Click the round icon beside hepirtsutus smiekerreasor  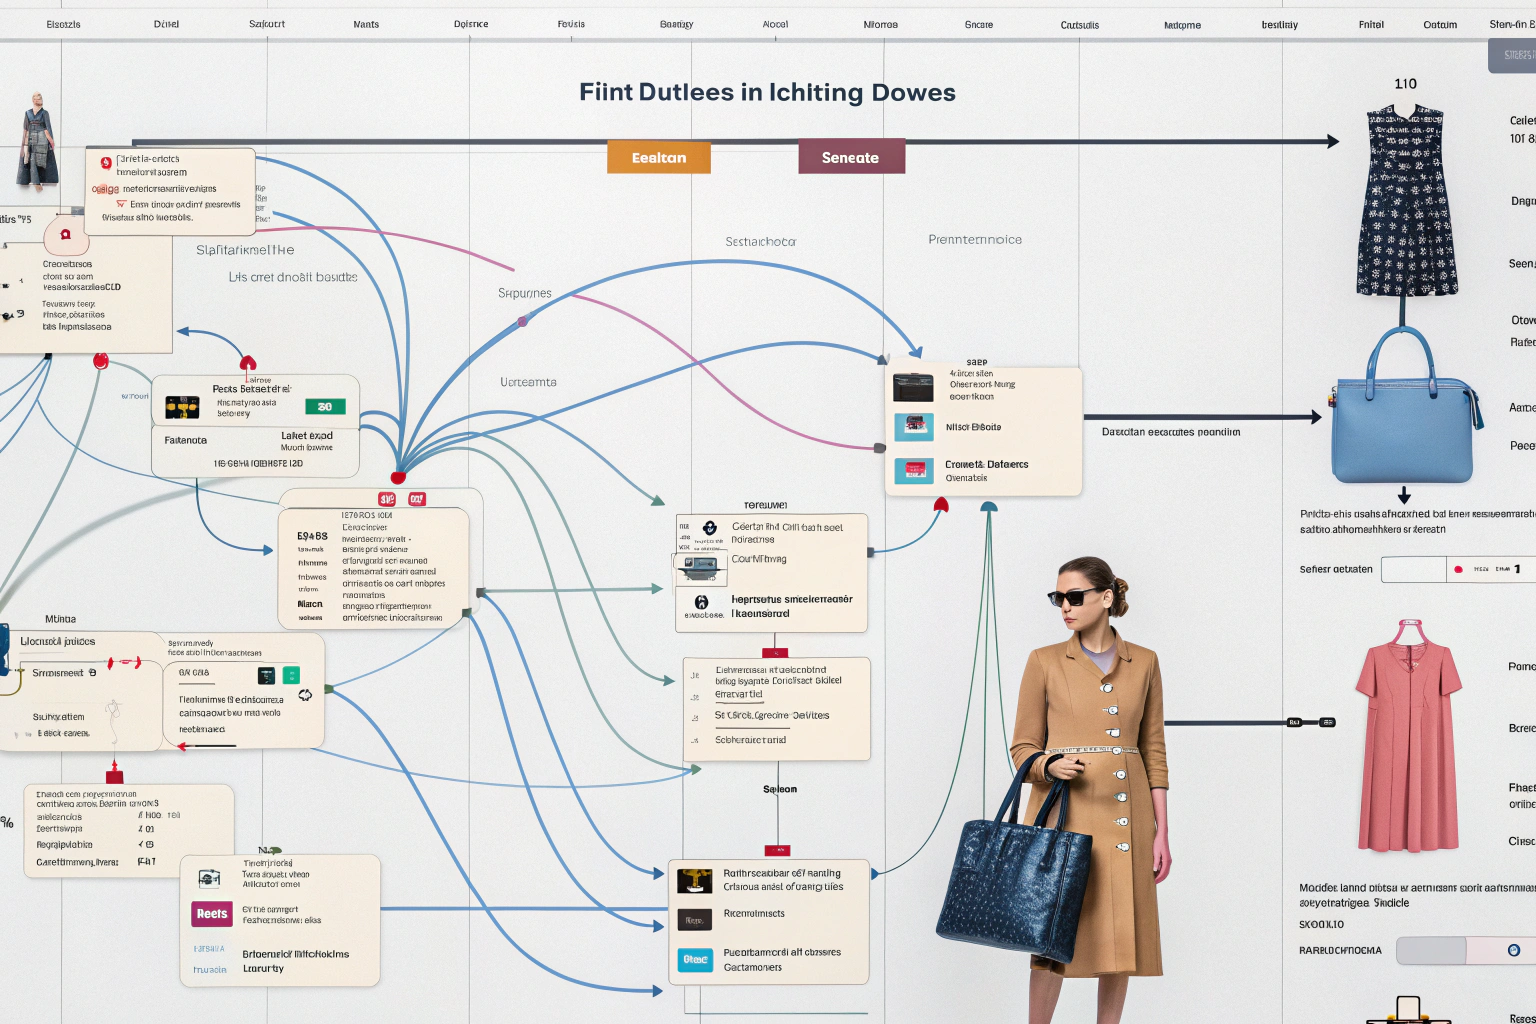[702, 602]
